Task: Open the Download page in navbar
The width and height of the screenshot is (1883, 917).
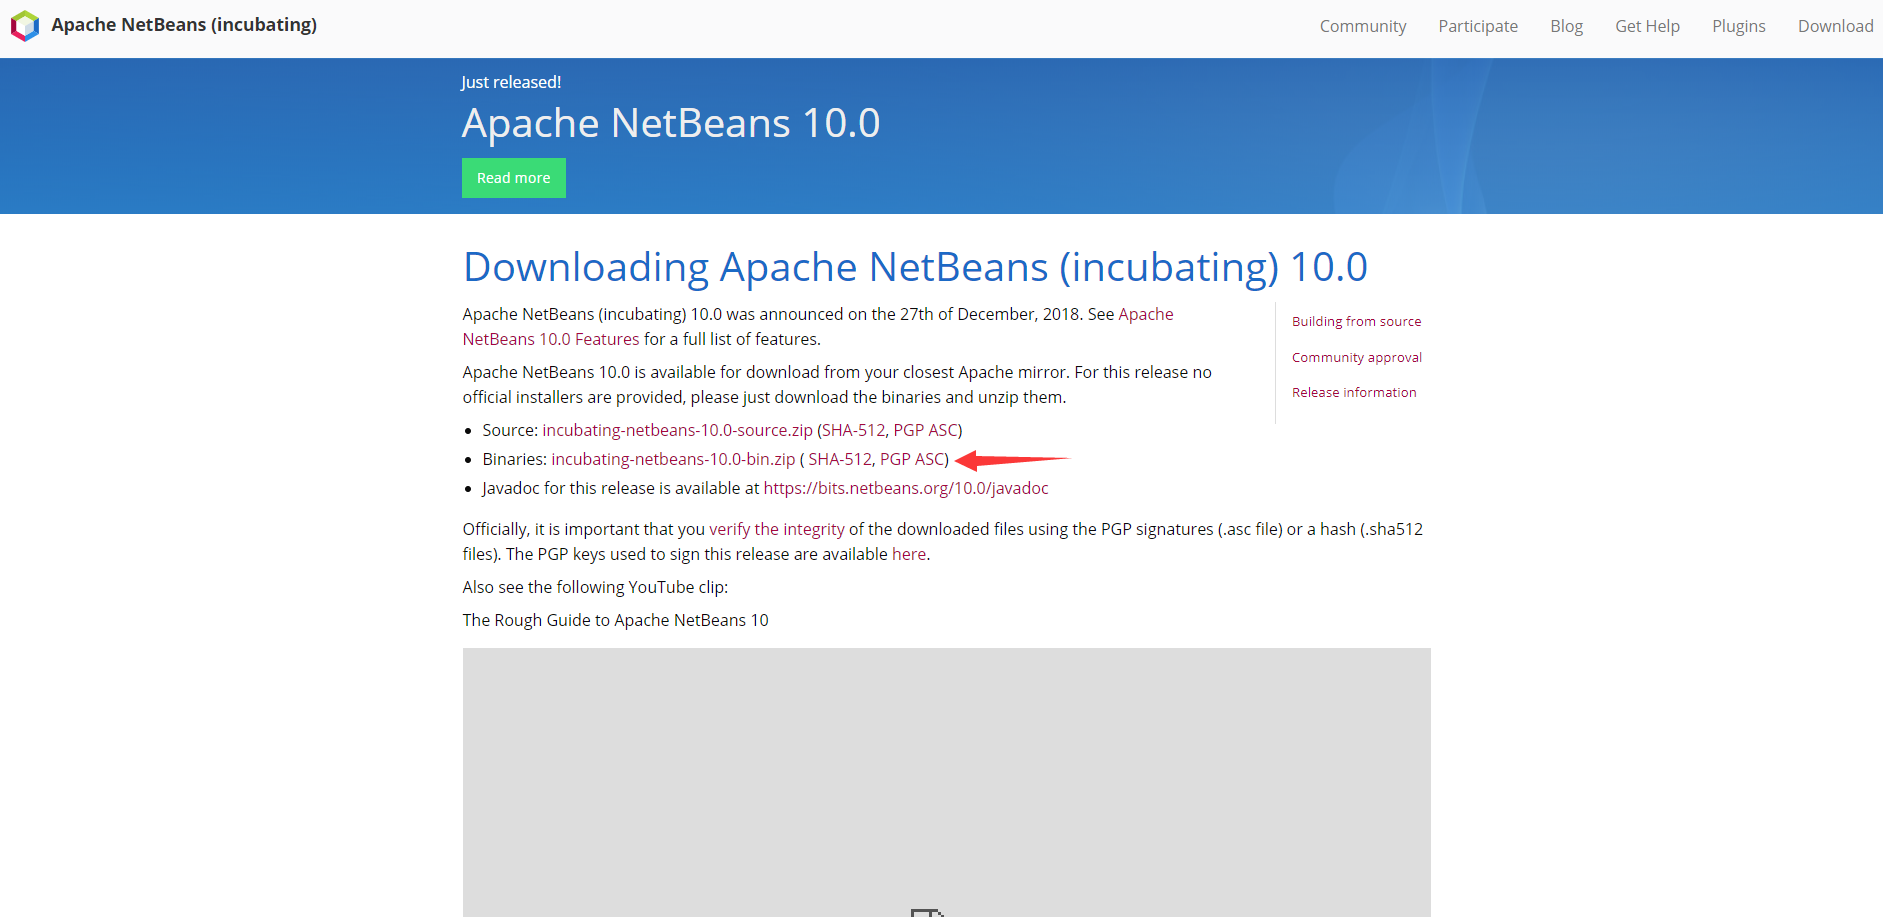Action: point(1835,26)
